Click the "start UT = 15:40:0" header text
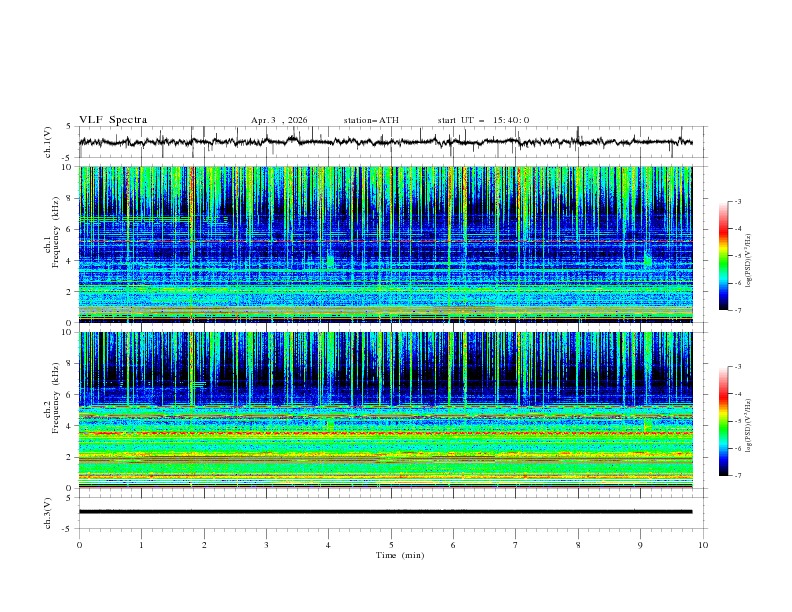792x612 pixels. pyautogui.click(x=483, y=120)
